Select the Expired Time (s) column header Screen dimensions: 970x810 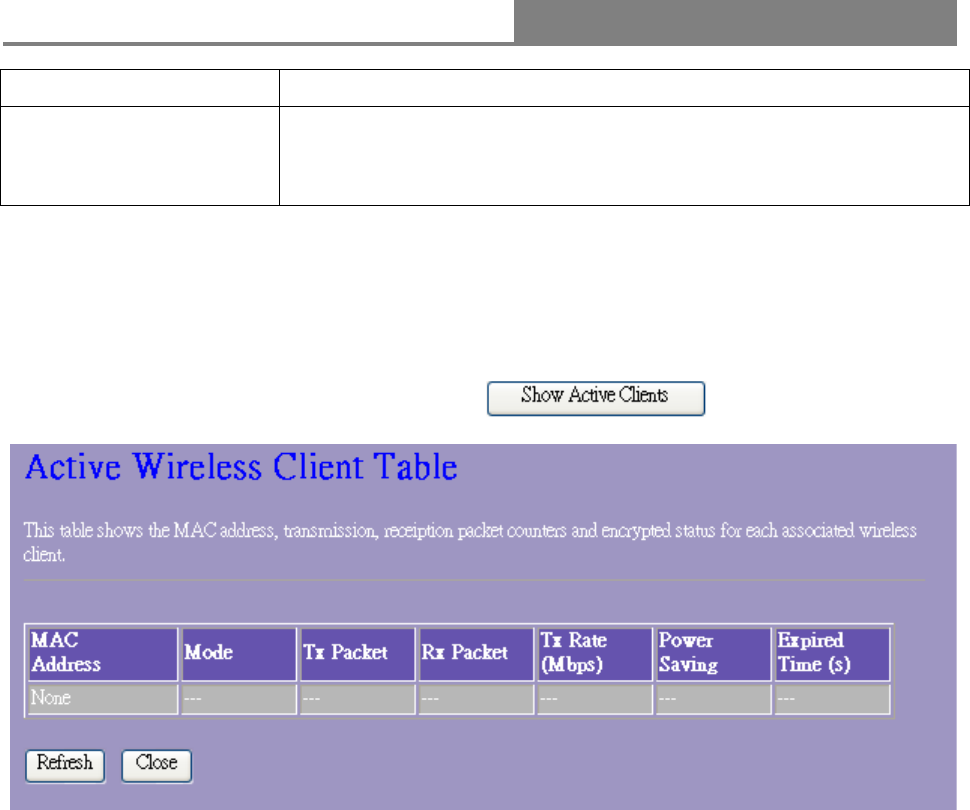[x=833, y=654]
